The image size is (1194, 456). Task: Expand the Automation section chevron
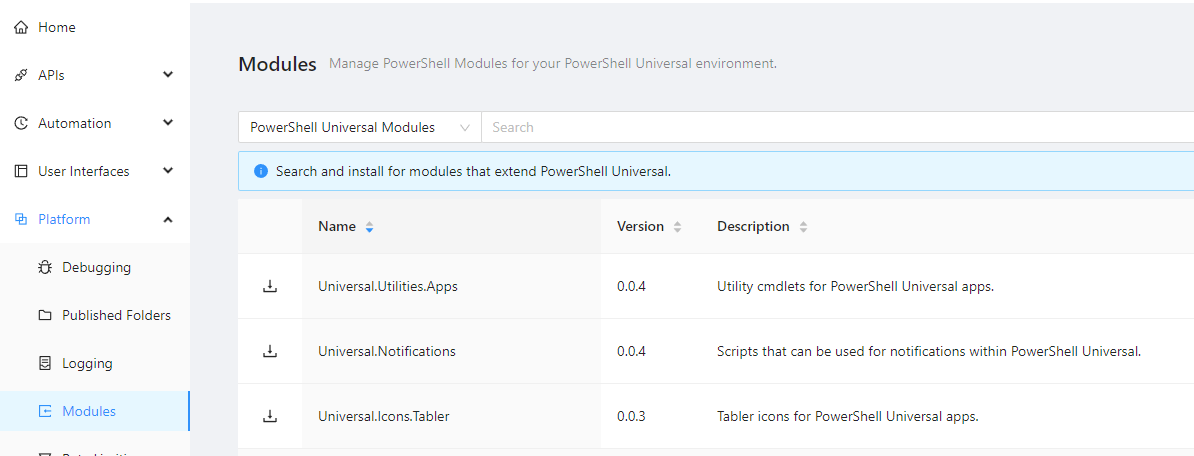[168, 123]
